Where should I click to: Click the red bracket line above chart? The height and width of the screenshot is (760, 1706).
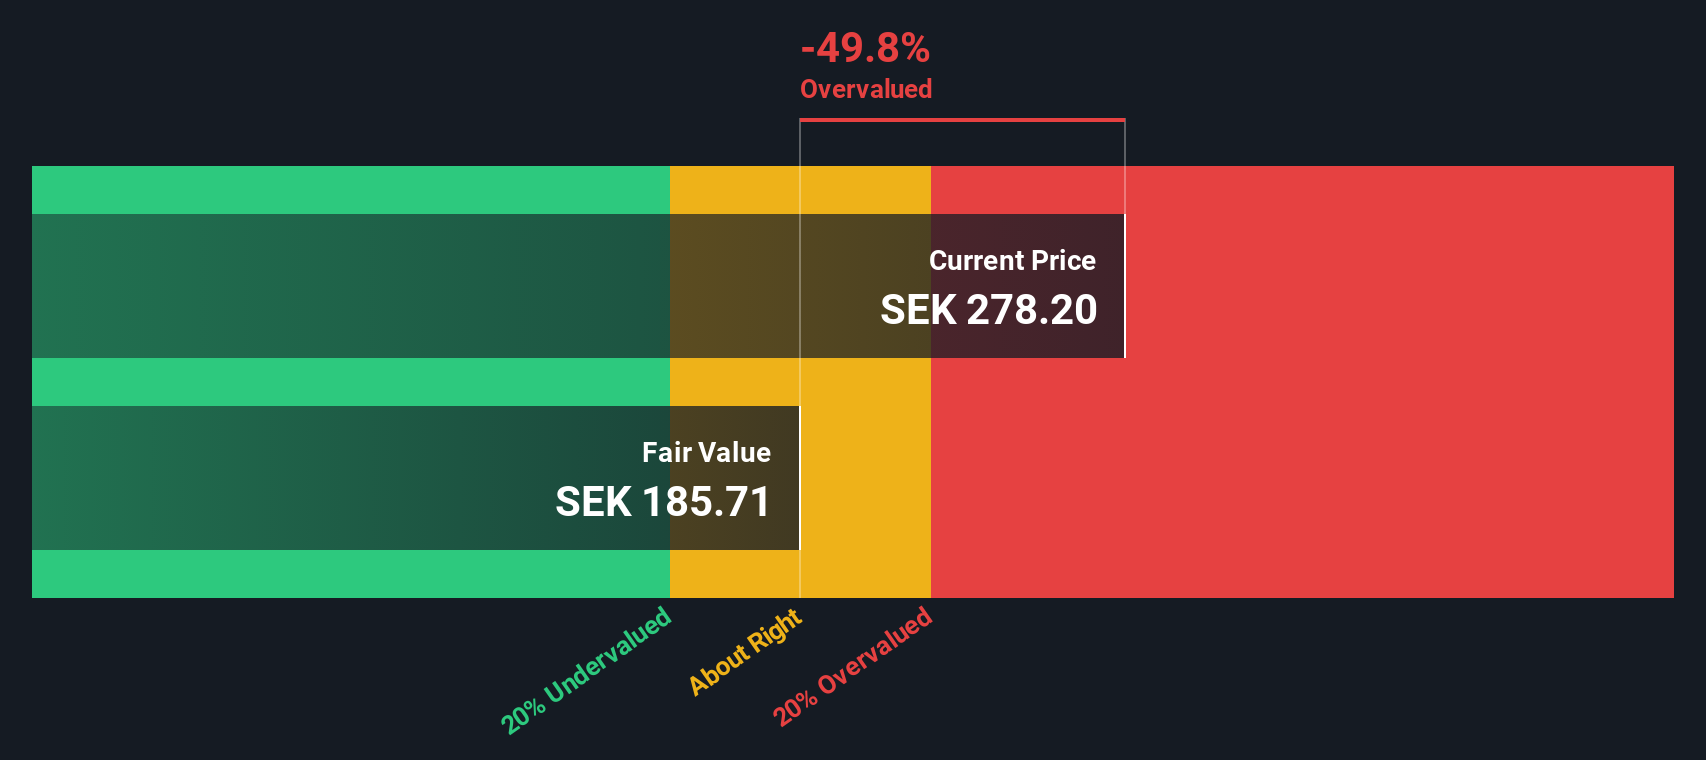click(962, 120)
